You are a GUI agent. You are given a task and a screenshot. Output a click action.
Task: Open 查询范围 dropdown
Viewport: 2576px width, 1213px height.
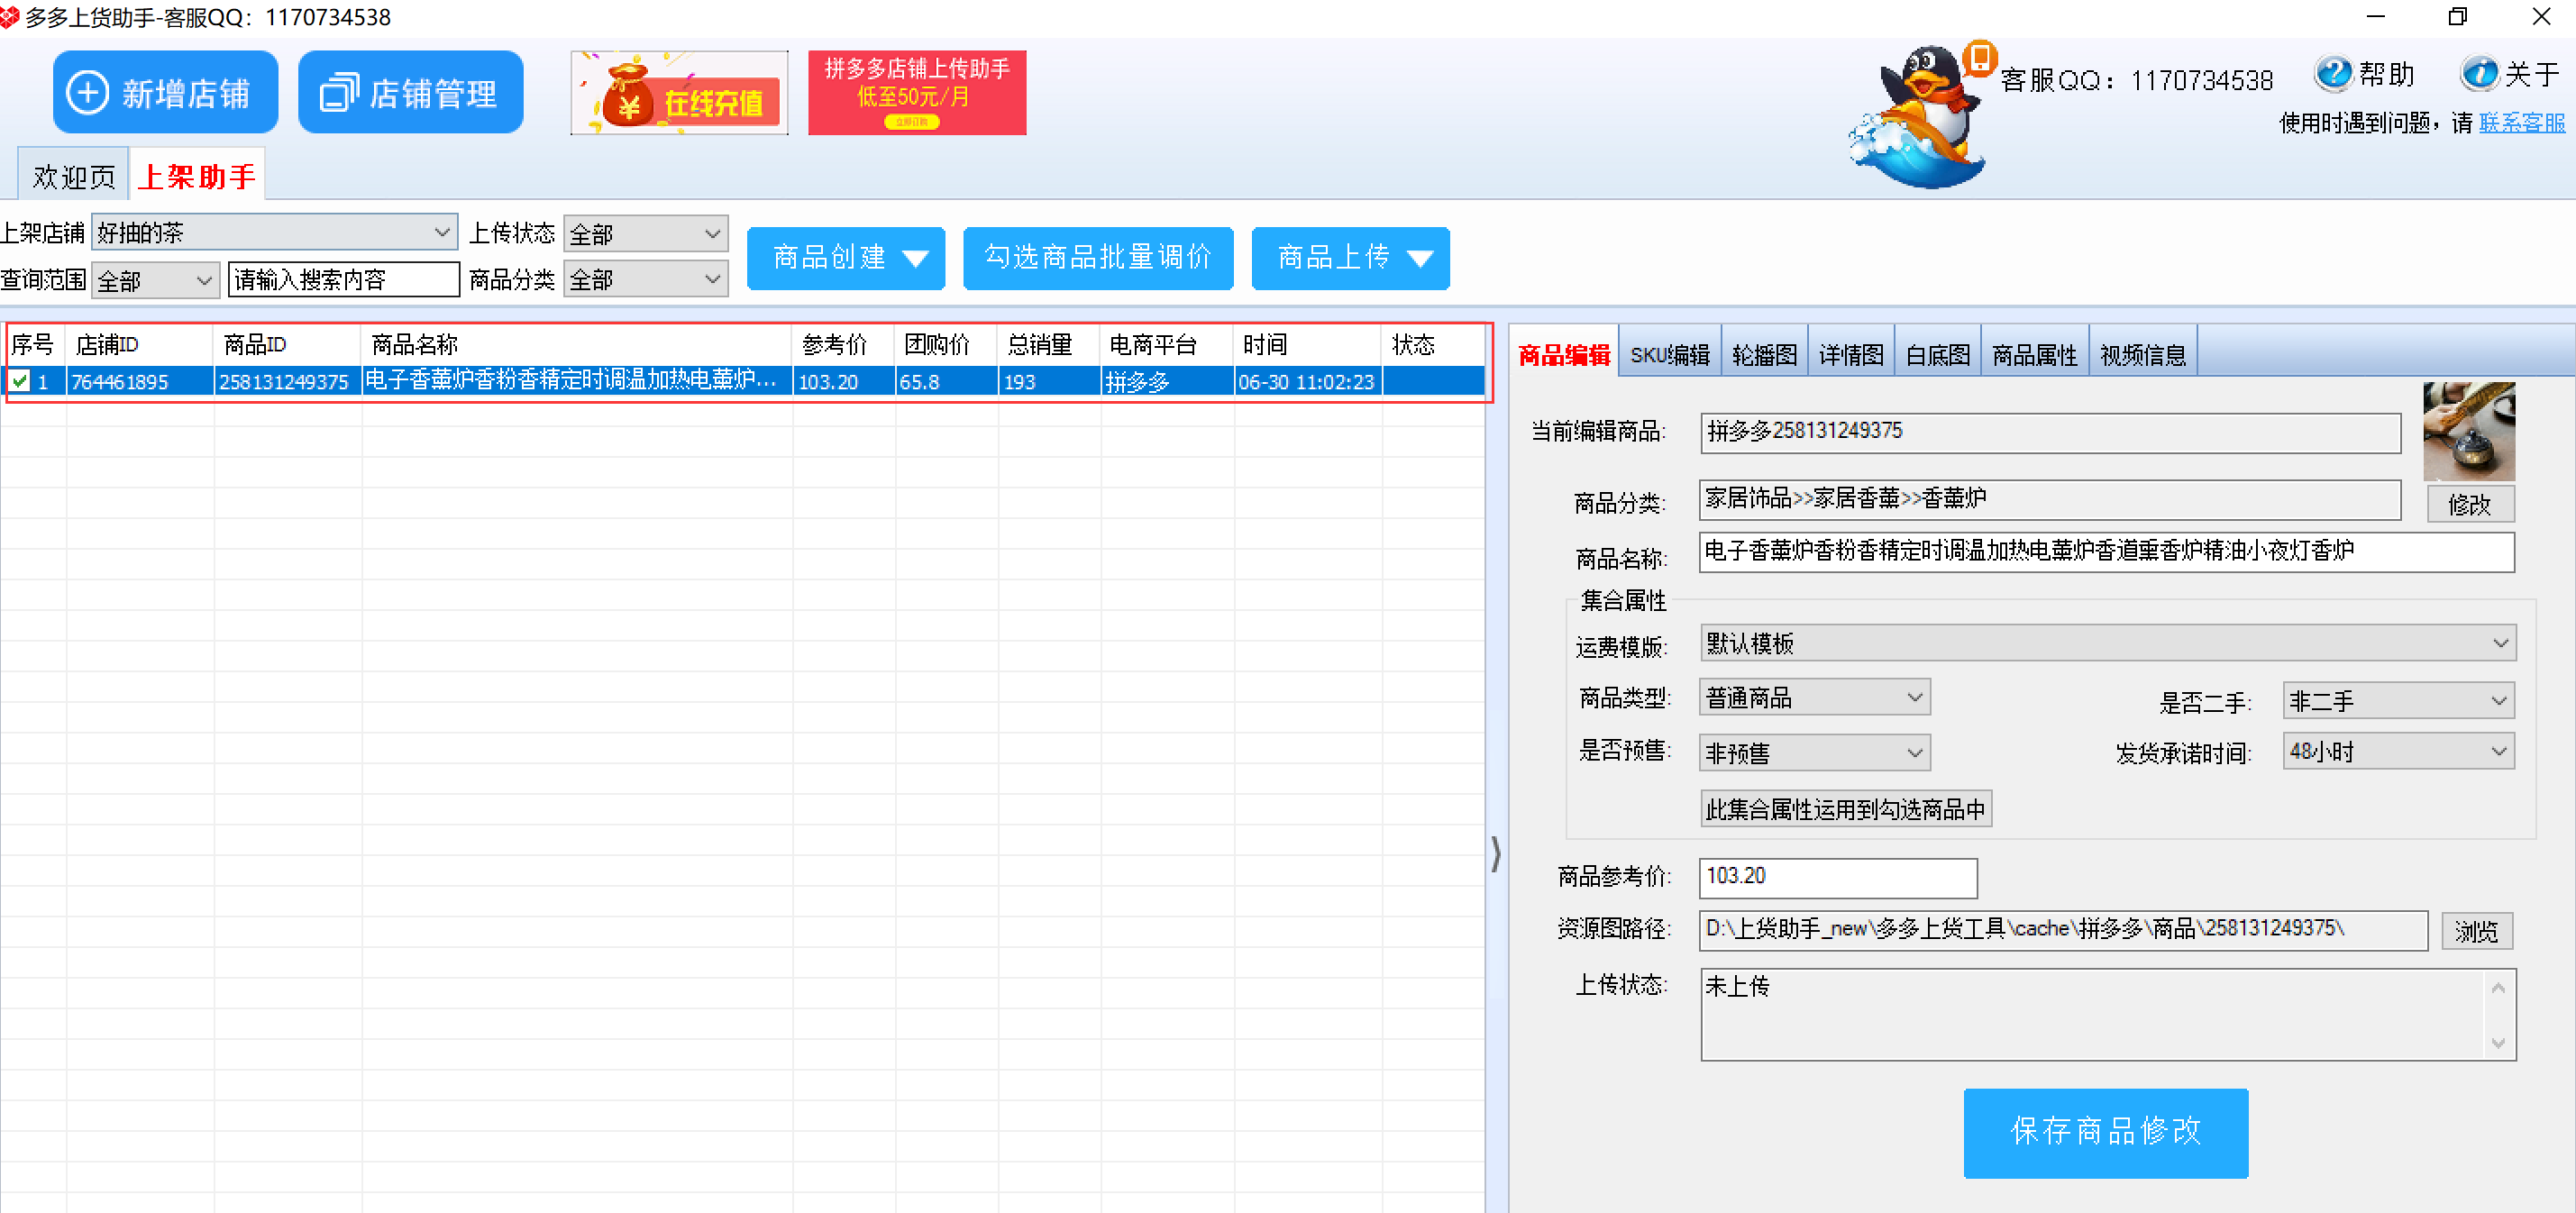[x=155, y=280]
